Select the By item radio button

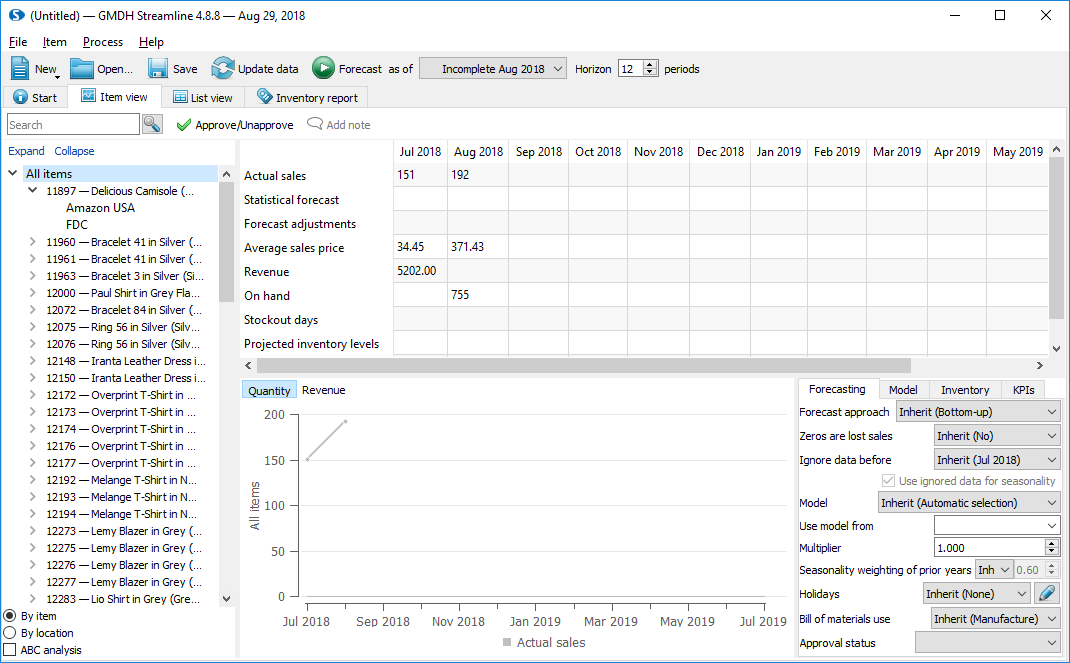(x=10, y=616)
